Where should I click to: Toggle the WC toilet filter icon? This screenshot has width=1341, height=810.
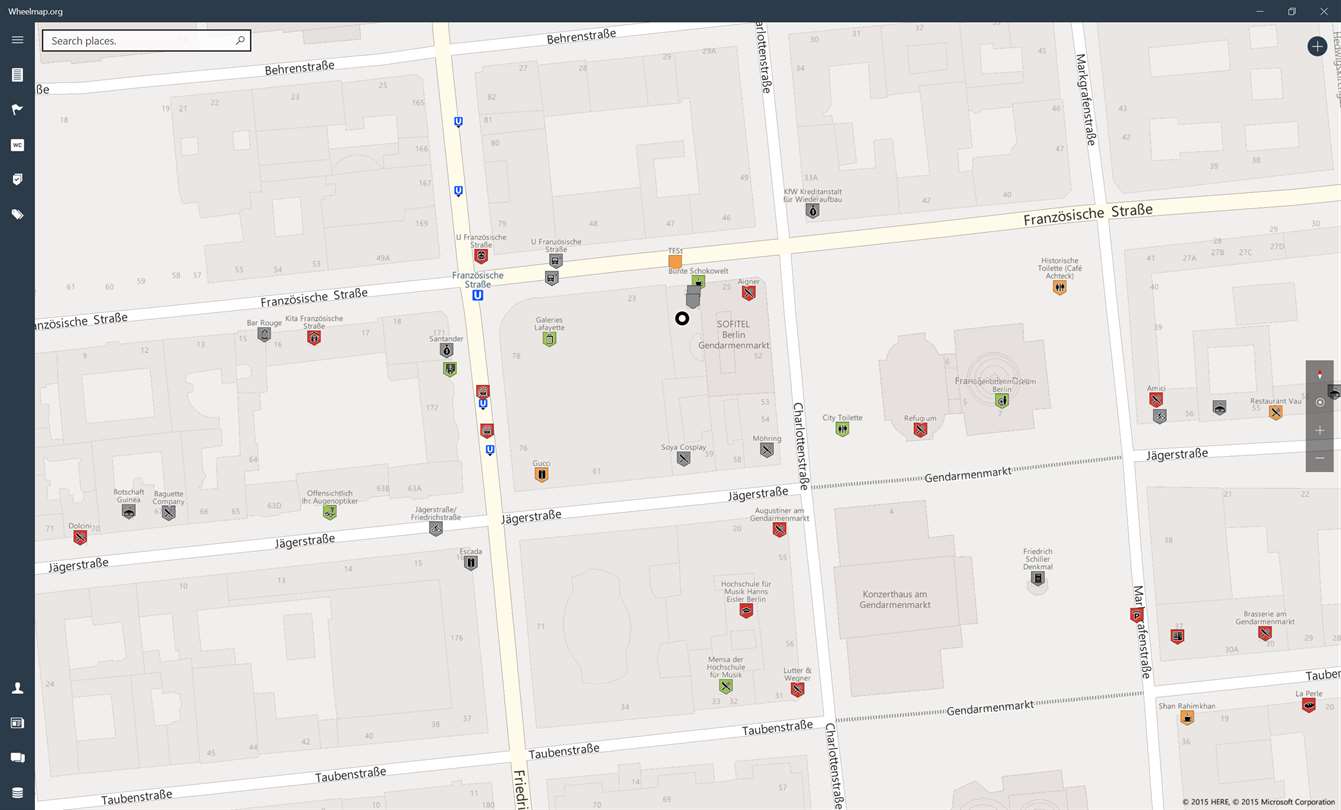pyautogui.click(x=17, y=145)
